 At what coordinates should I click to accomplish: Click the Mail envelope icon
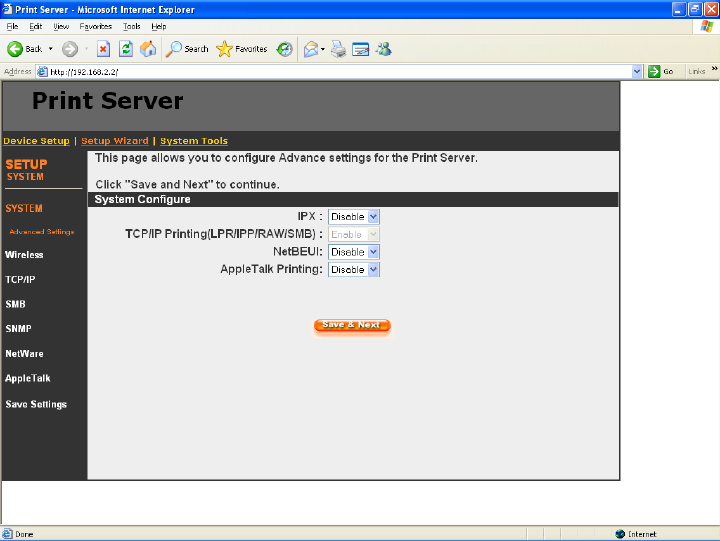[311, 49]
